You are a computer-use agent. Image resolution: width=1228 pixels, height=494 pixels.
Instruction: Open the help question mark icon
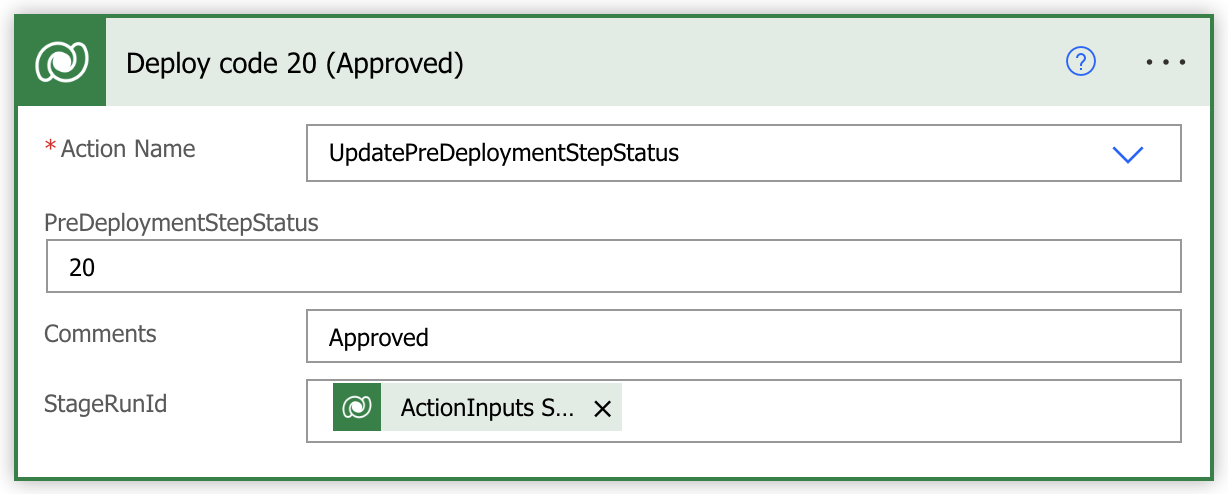(x=1081, y=62)
